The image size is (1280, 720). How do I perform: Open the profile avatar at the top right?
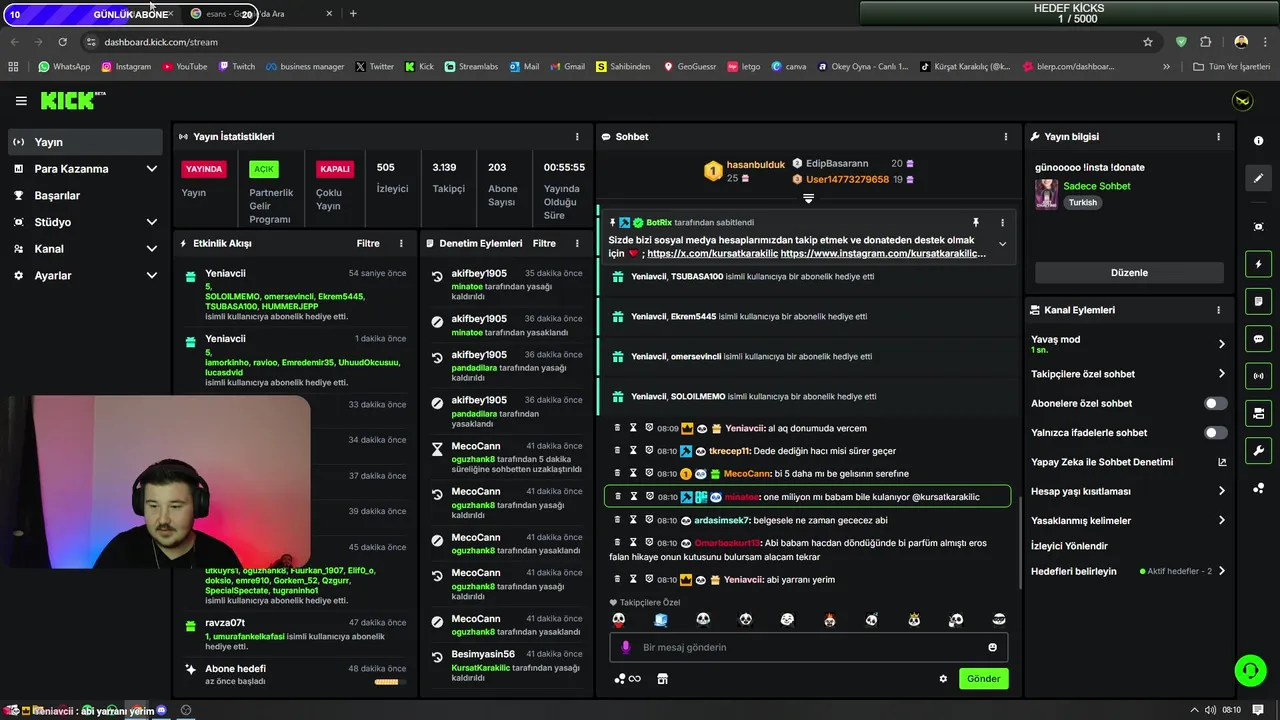pyautogui.click(x=1242, y=101)
